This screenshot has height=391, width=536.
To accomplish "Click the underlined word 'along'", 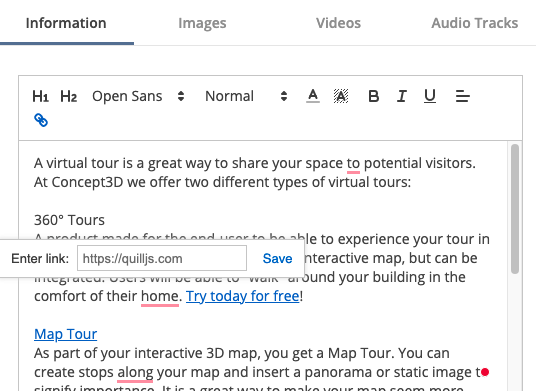I will pos(135,372).
